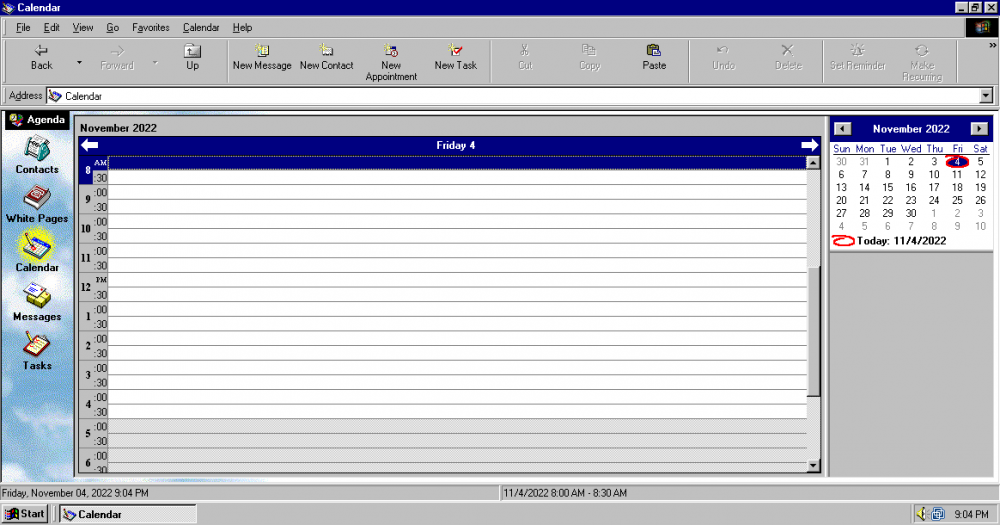Select Saturday November 5 in mini calendar
The image size is (1000, 525).
[980, 161]
